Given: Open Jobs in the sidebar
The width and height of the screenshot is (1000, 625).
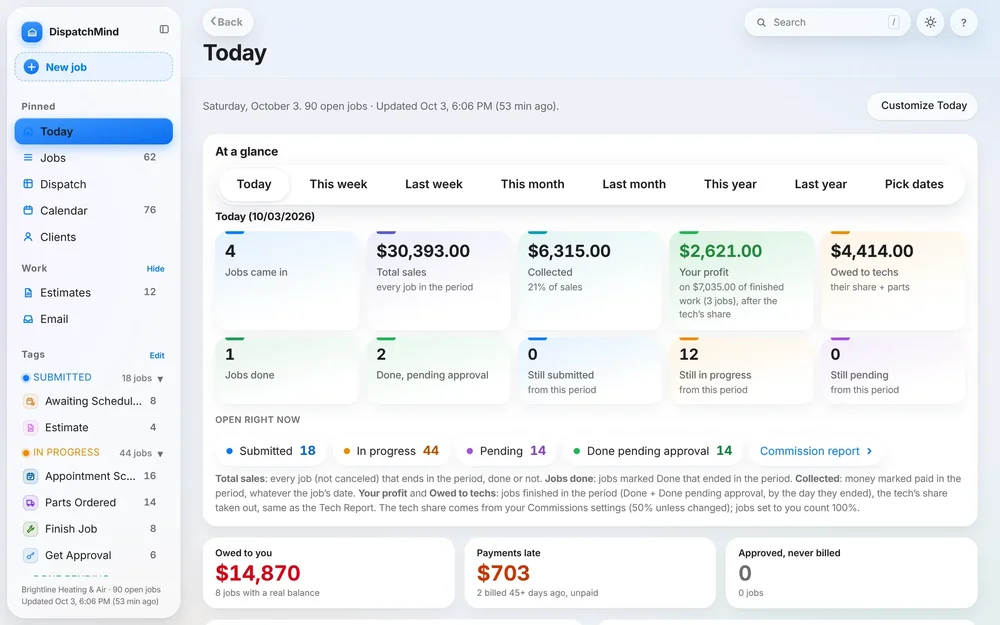Looking at the screenshot, I should pos(94,158).
